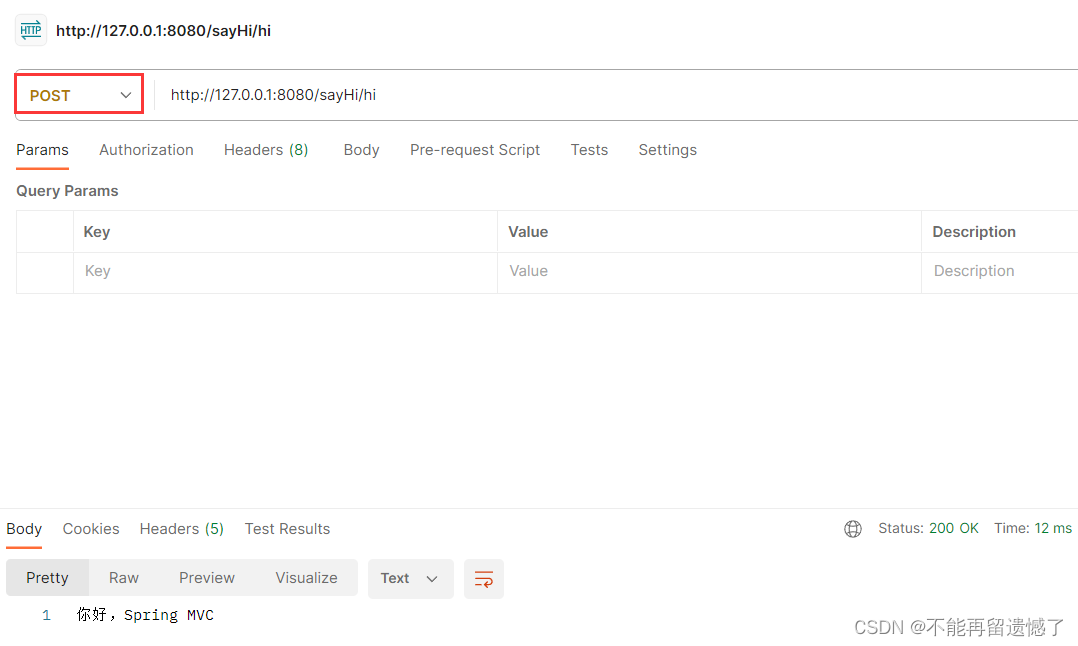
Task: Switch to the Params tab
Action: point(43,150)
